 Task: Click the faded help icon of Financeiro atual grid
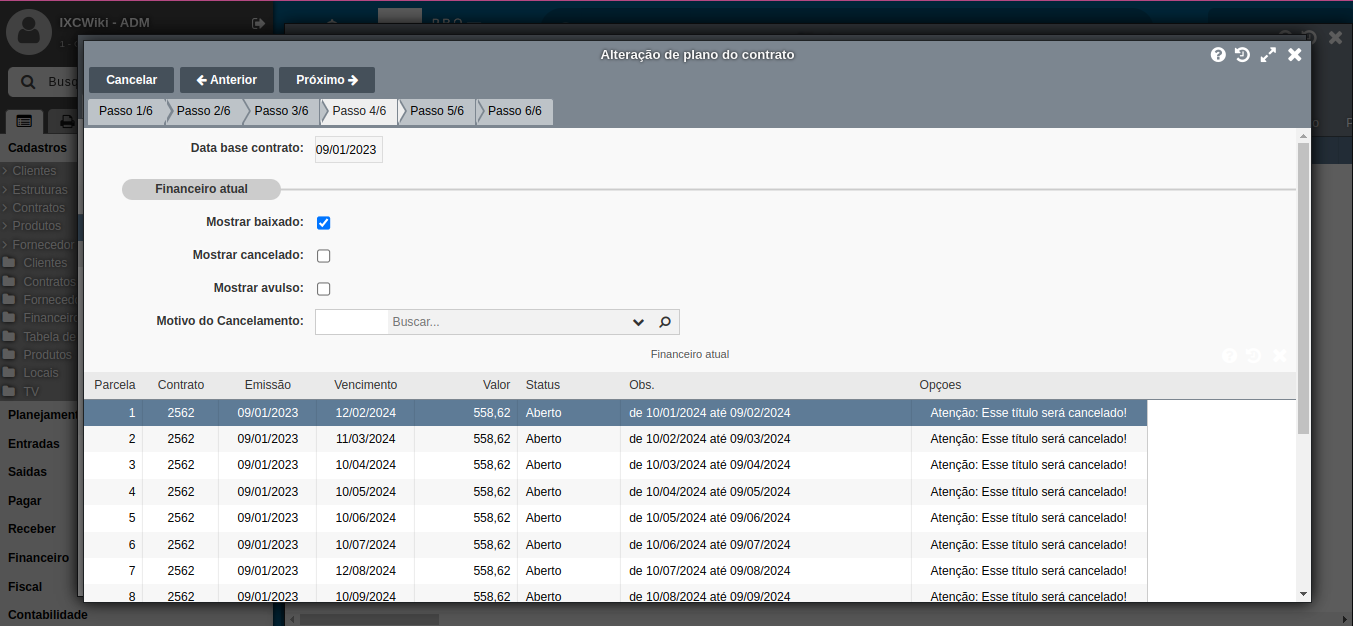(1229, 356)
